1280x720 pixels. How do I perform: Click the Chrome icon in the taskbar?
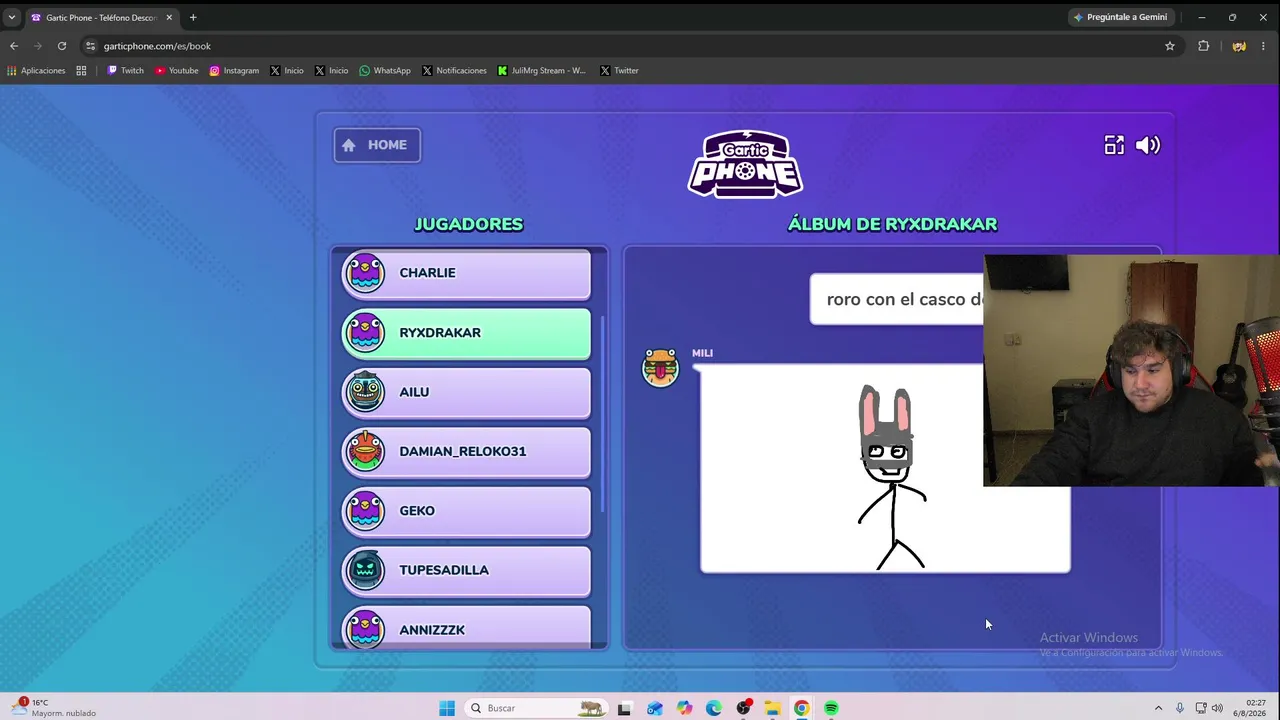pyautogui.click(x=802, y=708)
